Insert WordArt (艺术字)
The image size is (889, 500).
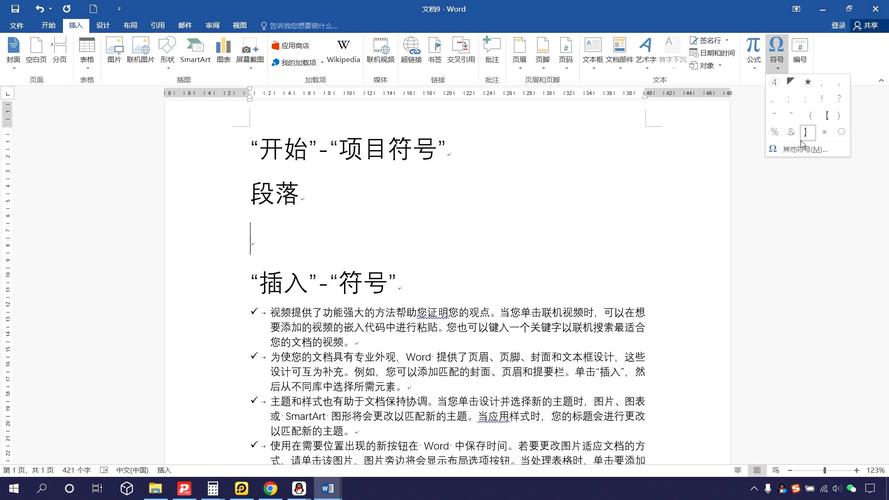point(646,51)
